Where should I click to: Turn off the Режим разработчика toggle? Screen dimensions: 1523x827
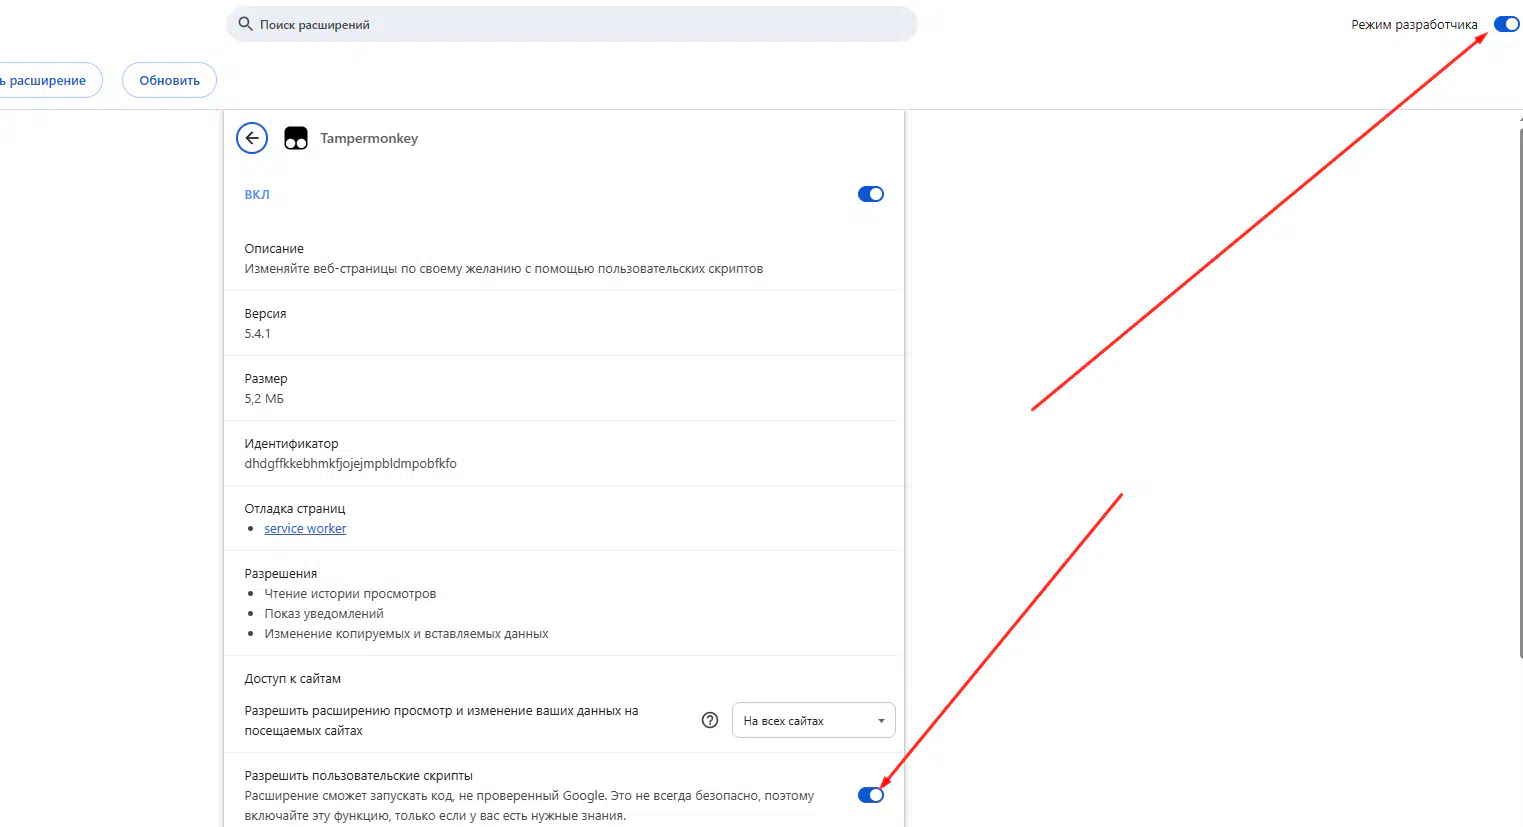coord(1506,24)
